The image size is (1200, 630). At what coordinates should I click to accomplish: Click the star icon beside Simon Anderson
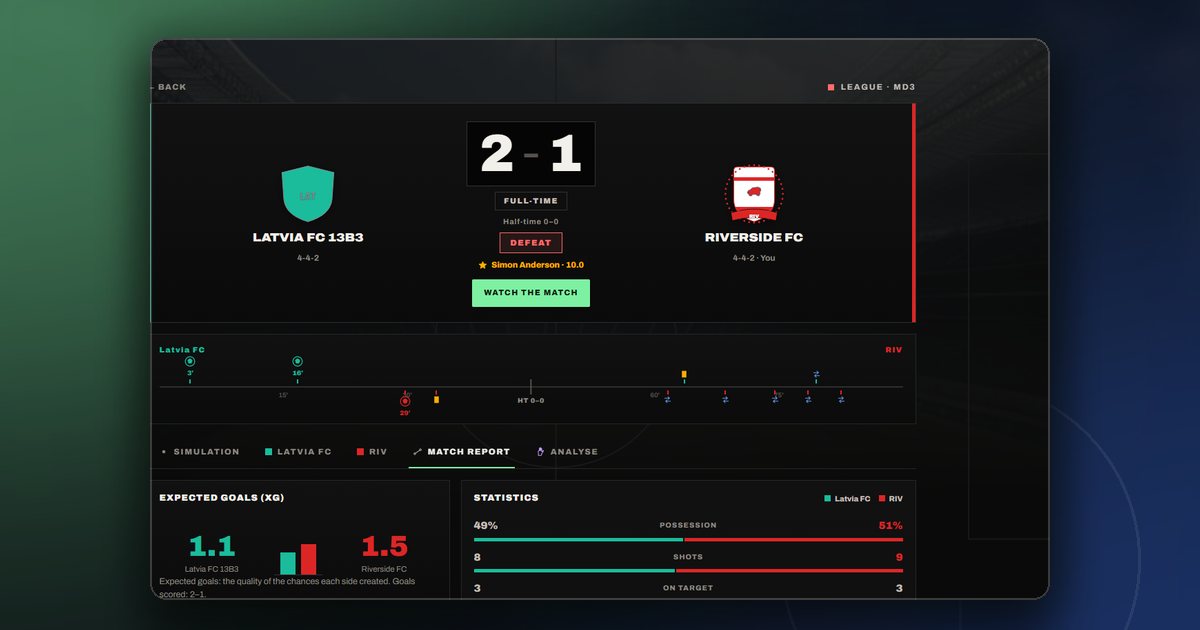(x=483, y=265)
